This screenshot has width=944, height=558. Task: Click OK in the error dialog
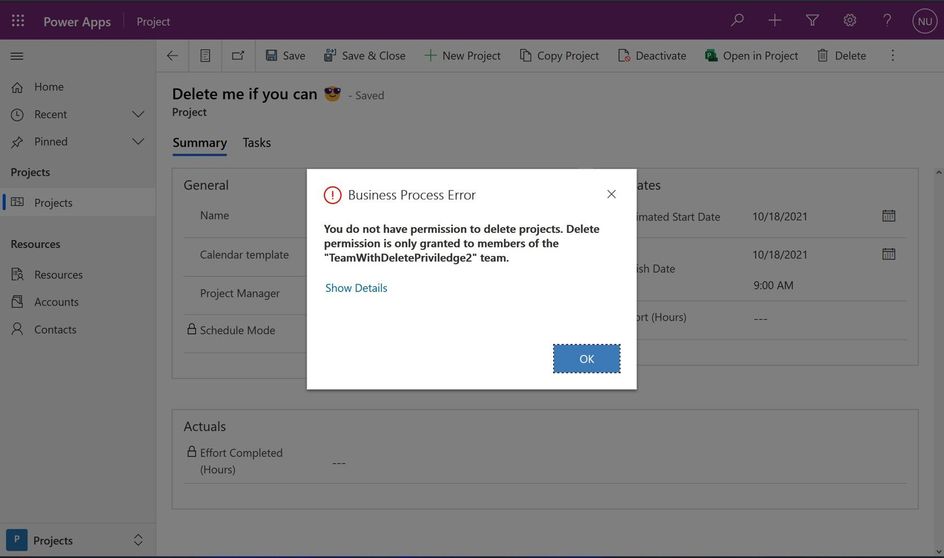click(x=586, y=359)
